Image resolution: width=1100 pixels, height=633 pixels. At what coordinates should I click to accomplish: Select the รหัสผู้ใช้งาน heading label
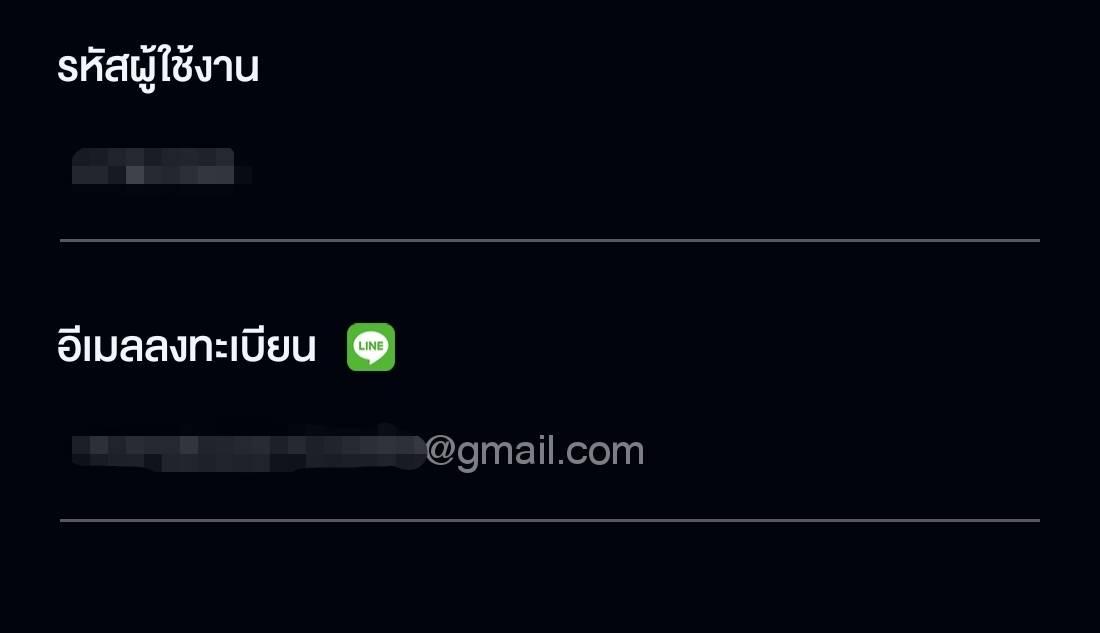158,68
